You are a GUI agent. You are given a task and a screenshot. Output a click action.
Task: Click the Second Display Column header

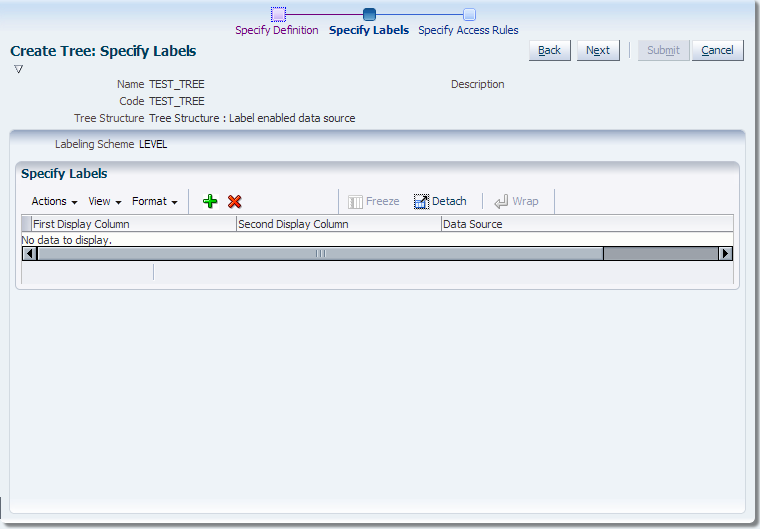coord(339,224)
